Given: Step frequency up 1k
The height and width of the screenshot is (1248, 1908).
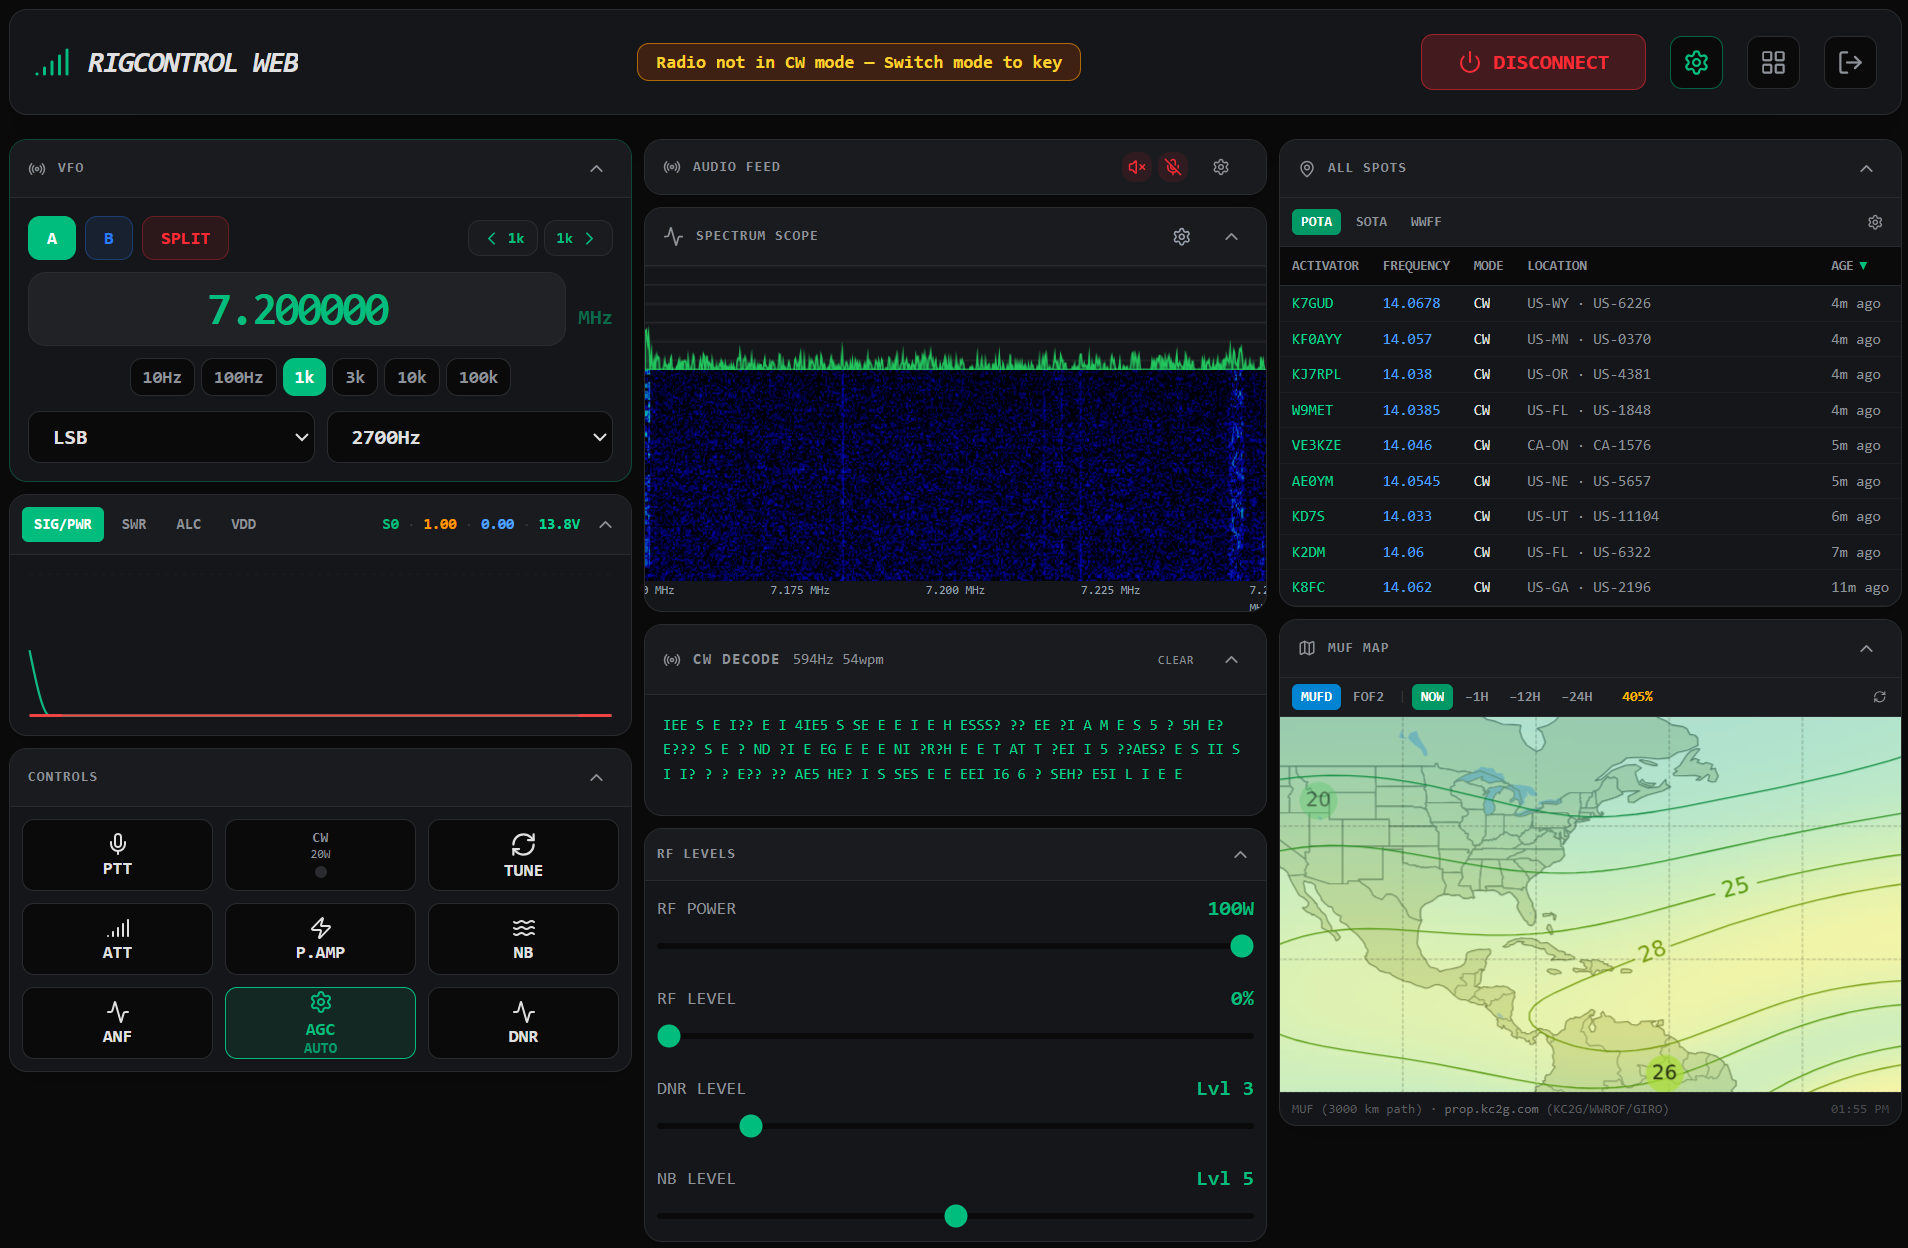Looking at the screenshot, I should coord(577,238).
